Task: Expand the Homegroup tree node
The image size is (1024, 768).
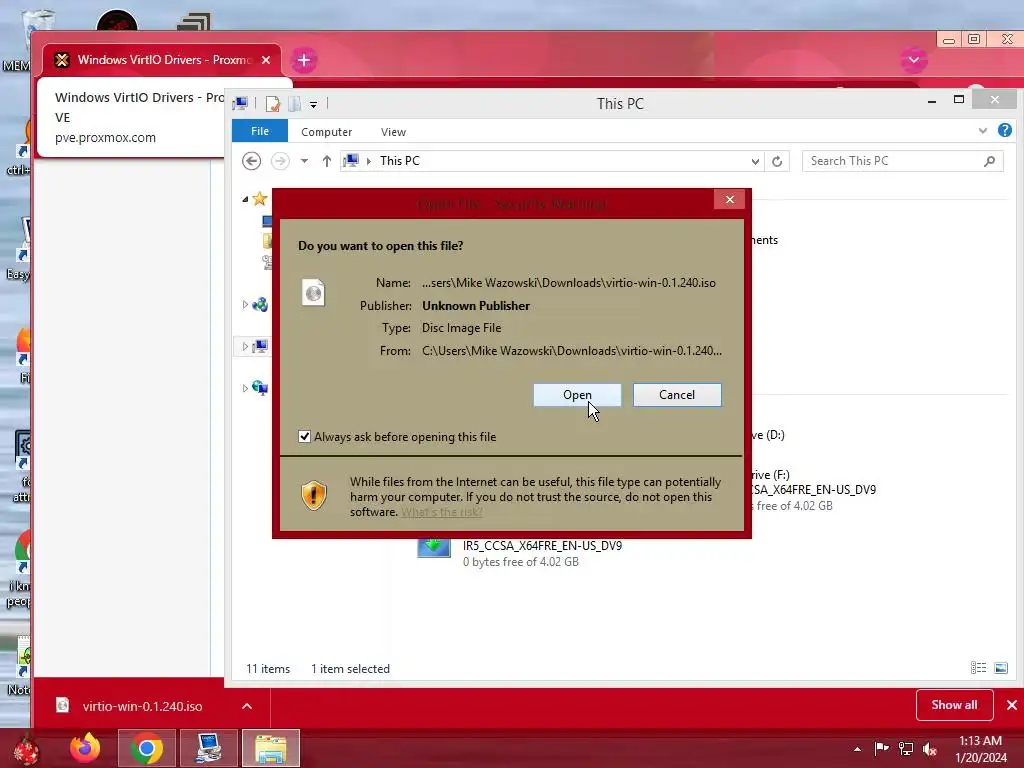Action: pos(246,304)
